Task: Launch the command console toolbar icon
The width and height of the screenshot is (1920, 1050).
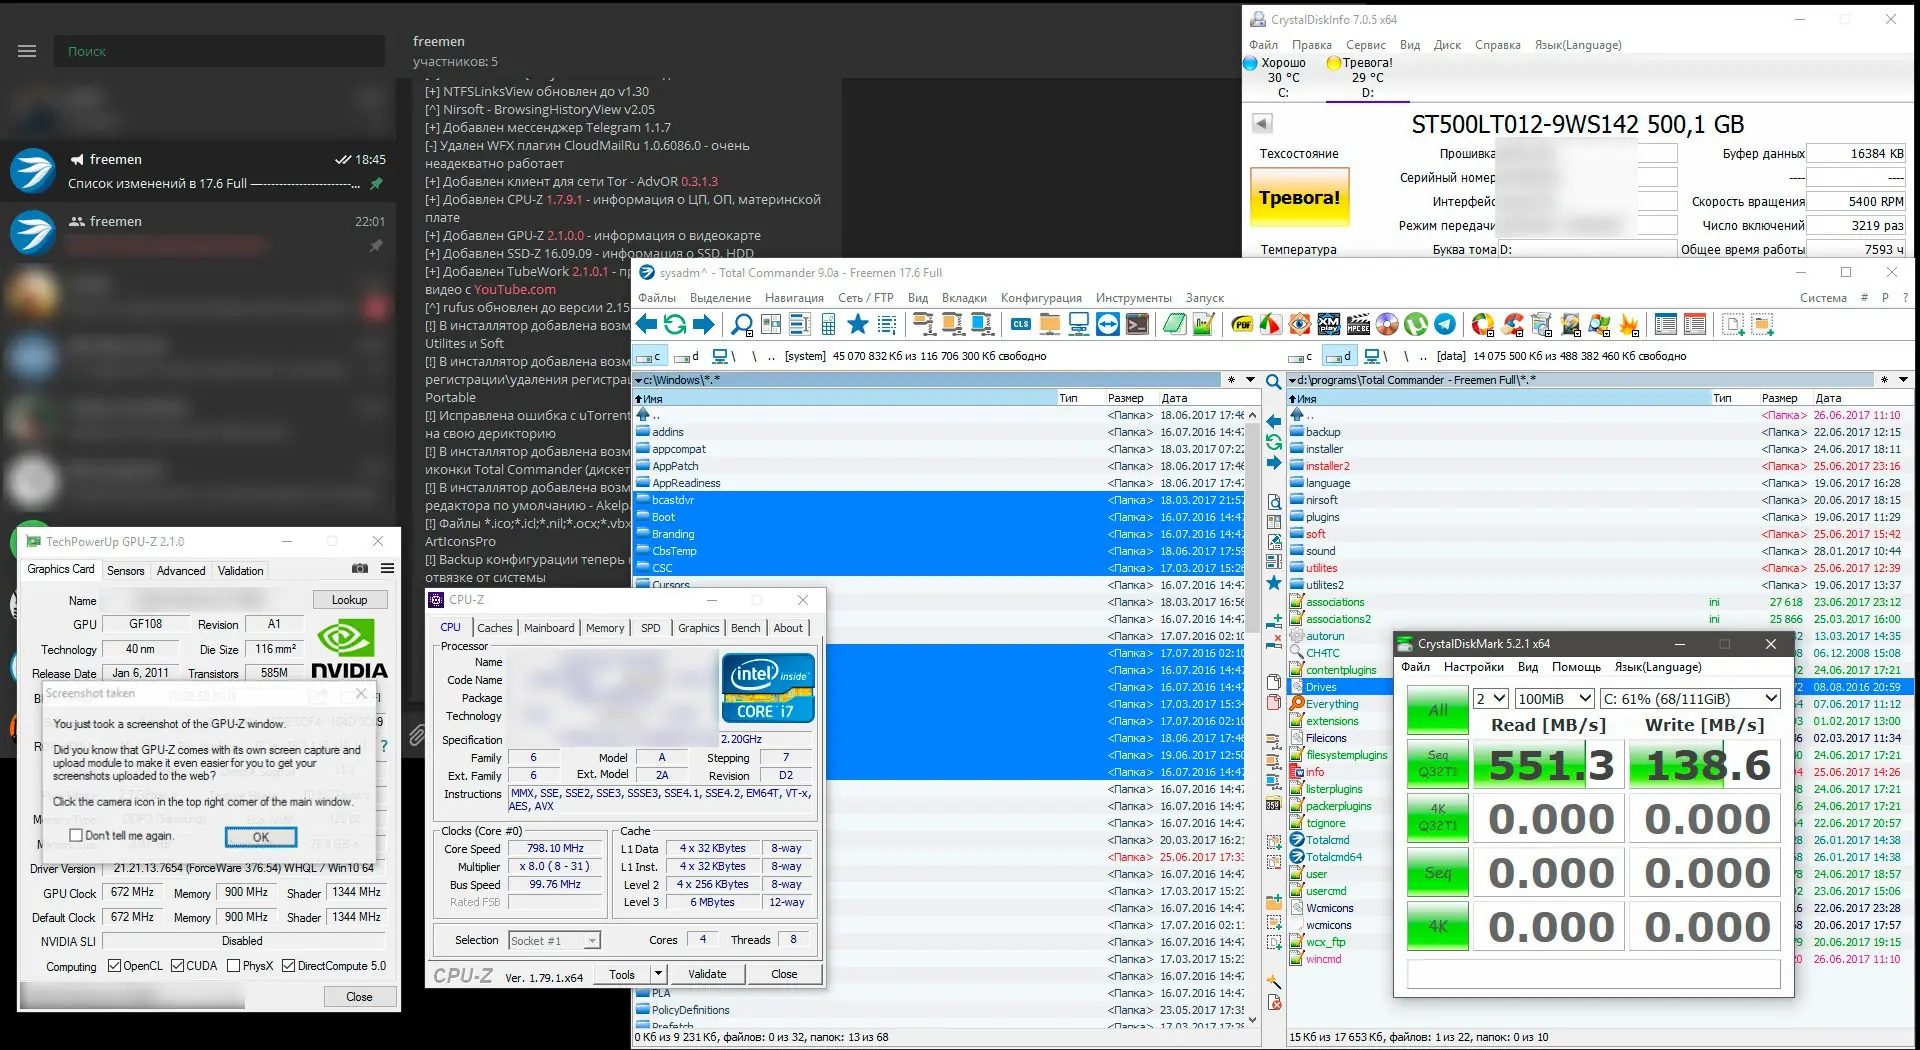Action: coord(1137,324)
